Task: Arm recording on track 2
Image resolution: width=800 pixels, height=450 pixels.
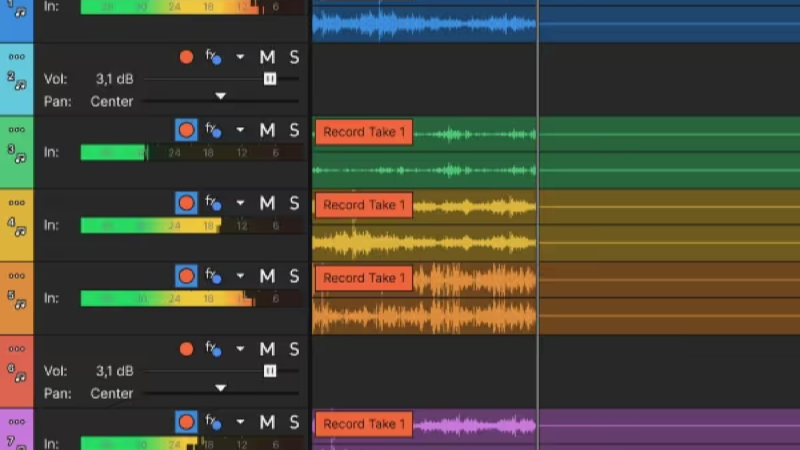Action: [186, 57]
